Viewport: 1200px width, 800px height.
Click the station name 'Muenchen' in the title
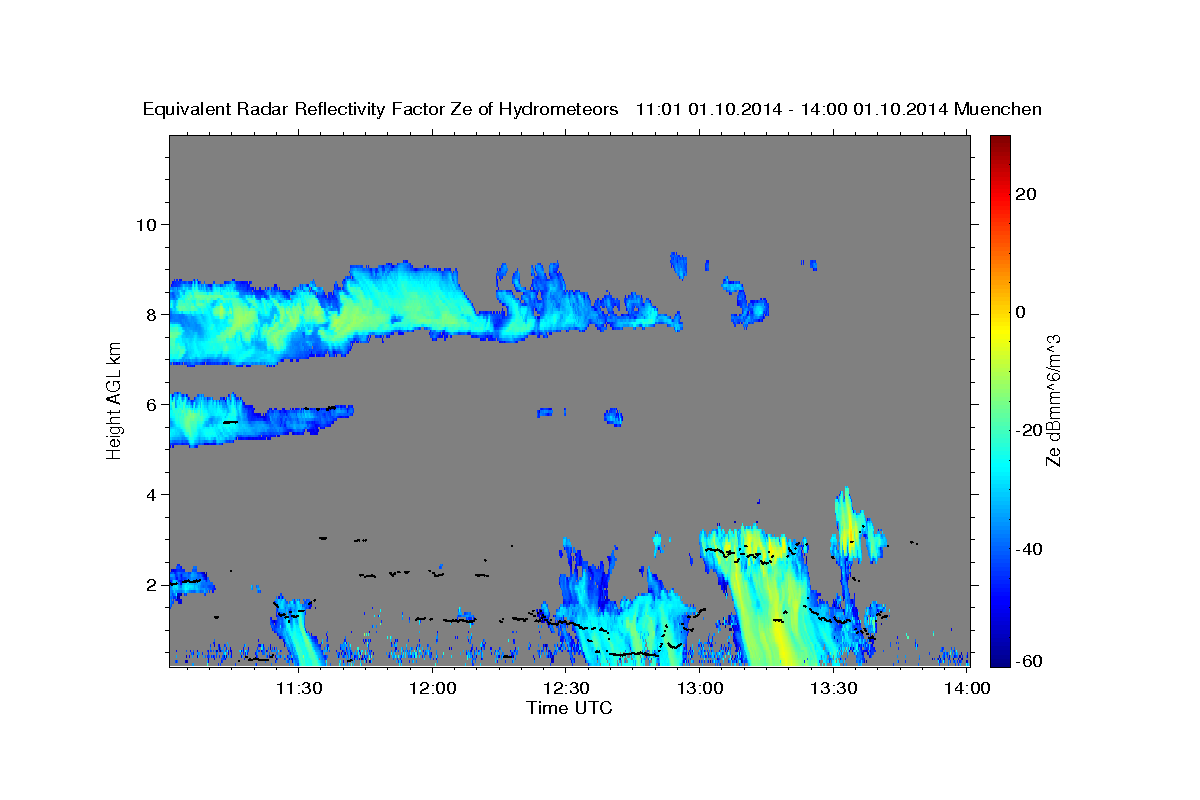pos(998,110)
